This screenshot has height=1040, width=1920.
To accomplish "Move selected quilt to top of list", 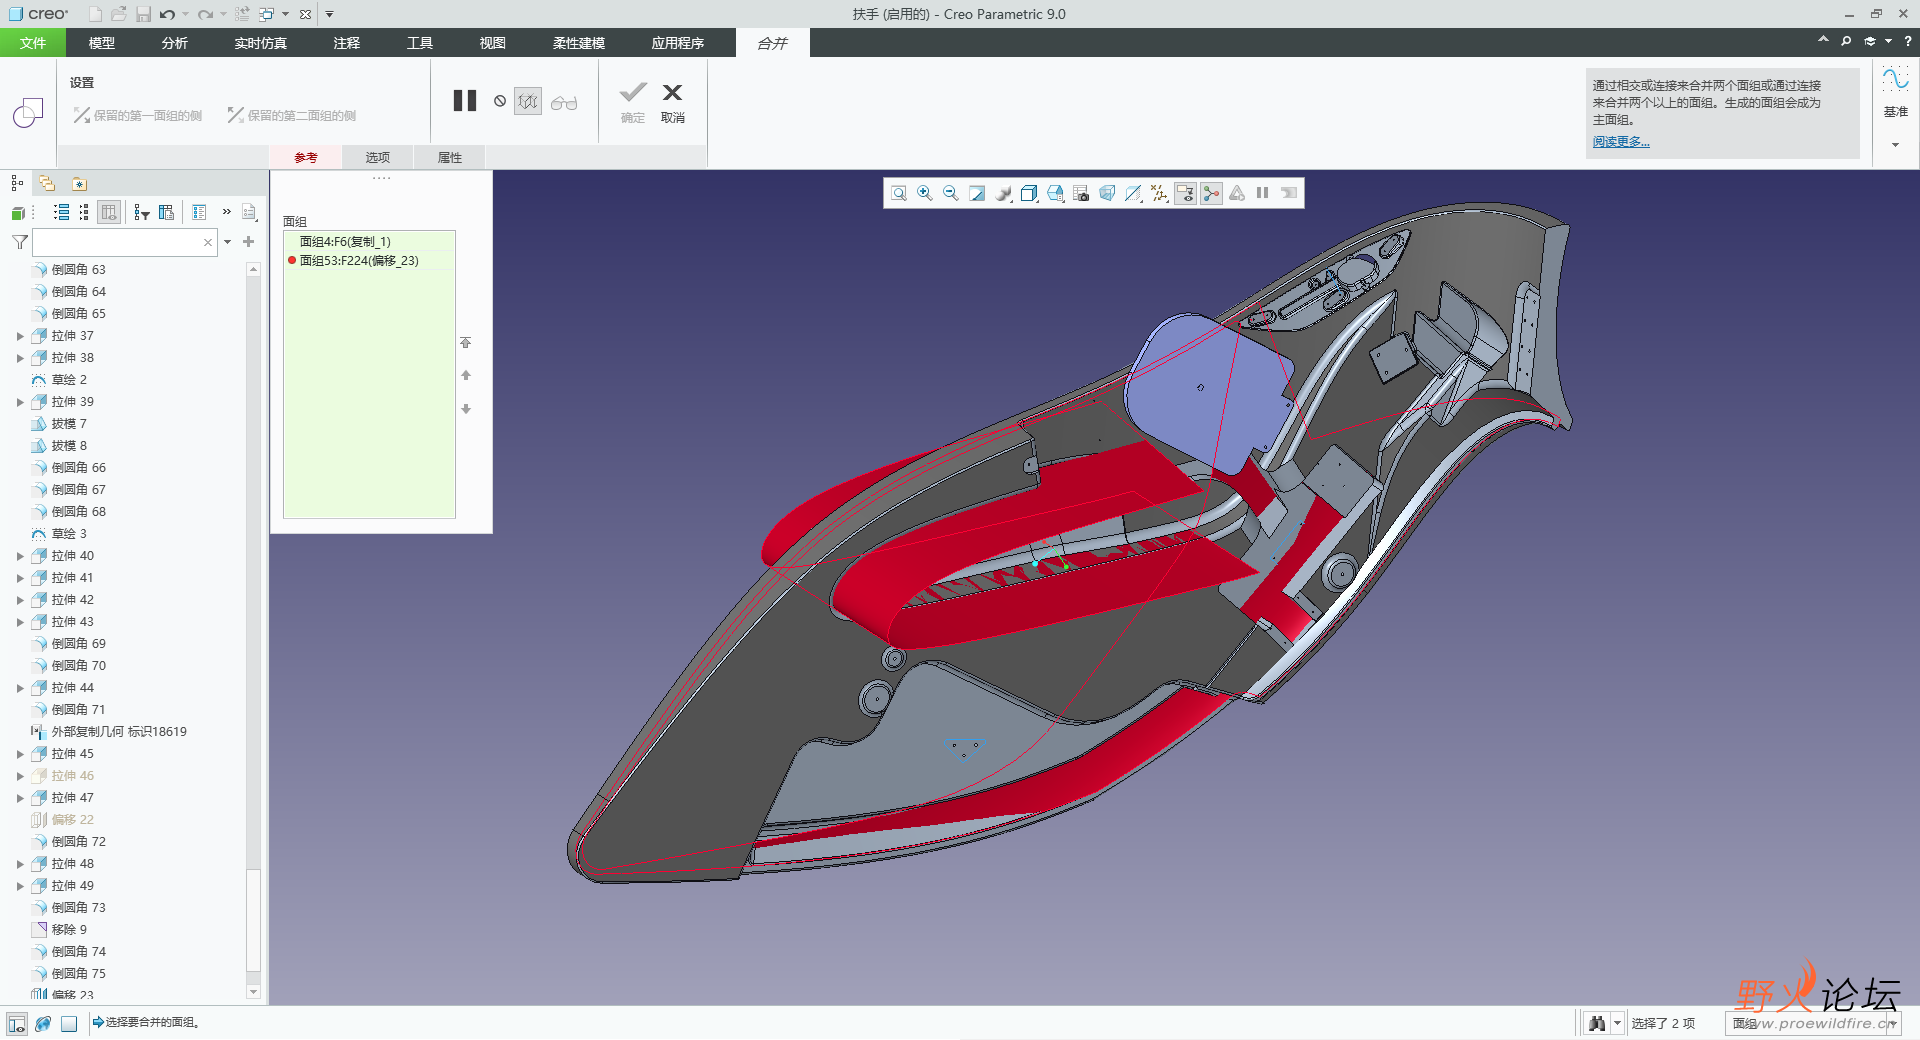I will (x=466, y=342).
